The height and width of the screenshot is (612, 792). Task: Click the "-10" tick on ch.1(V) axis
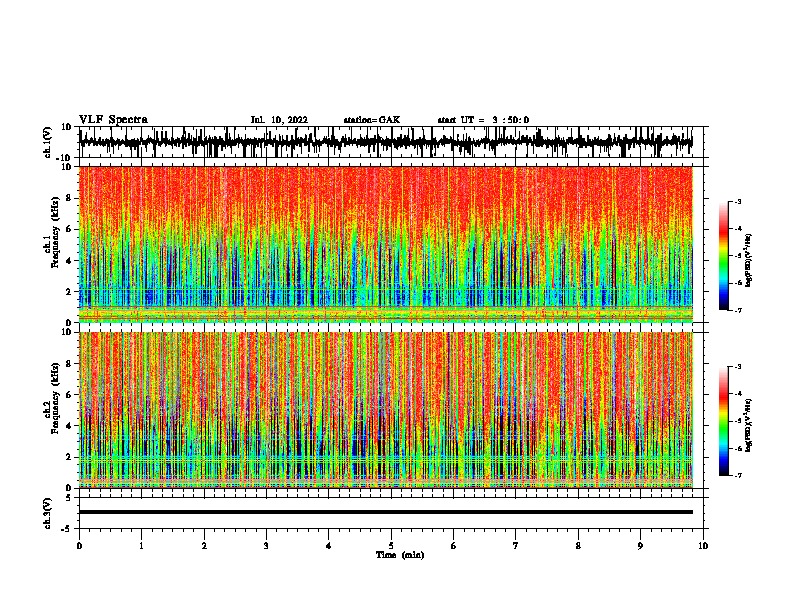[x=64, y=158]
